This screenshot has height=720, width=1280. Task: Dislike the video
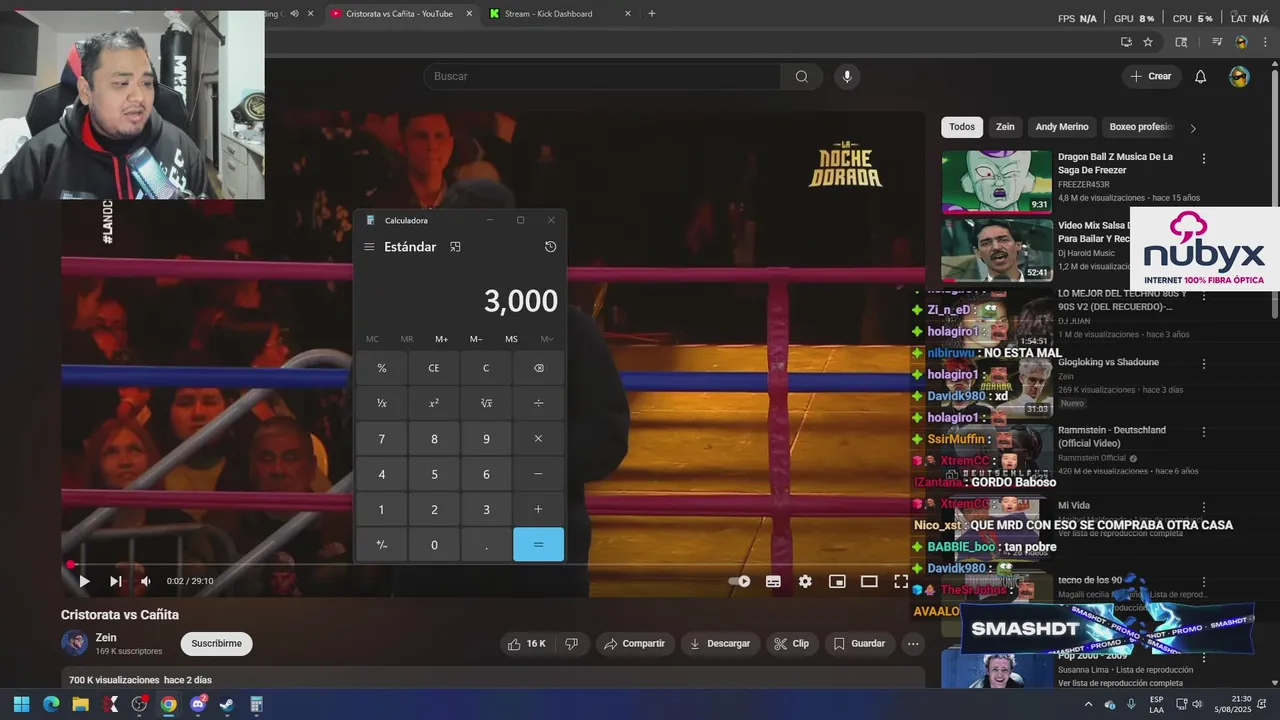(572, 643)
